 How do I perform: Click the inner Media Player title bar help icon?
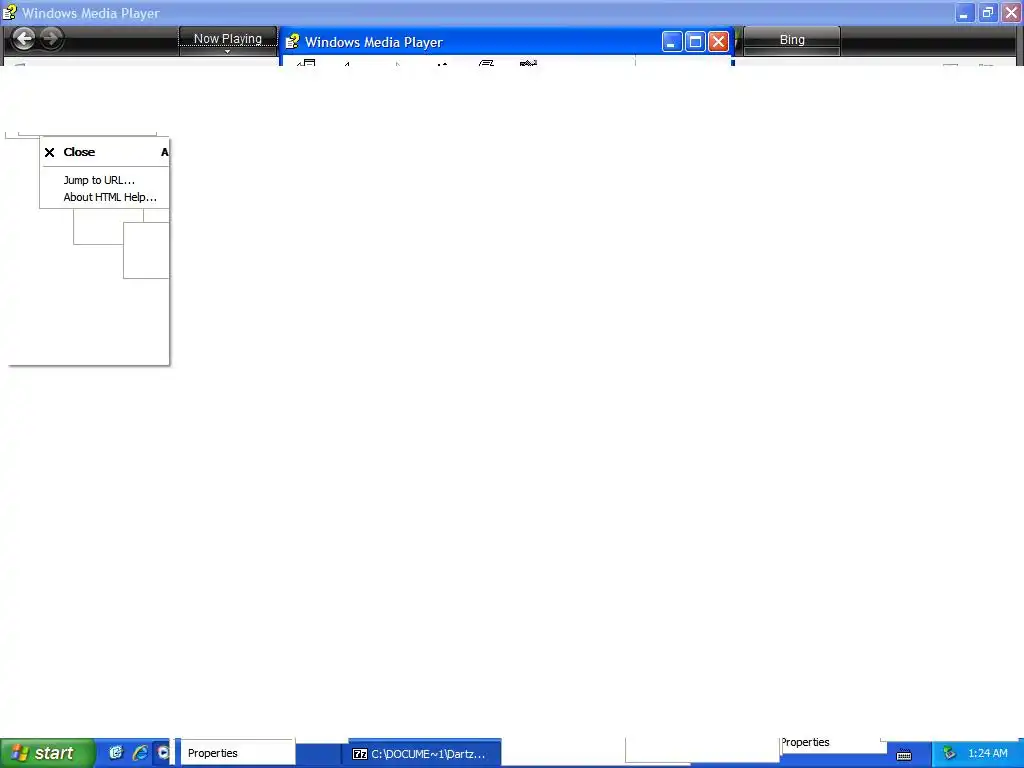(x=292, y=42)
